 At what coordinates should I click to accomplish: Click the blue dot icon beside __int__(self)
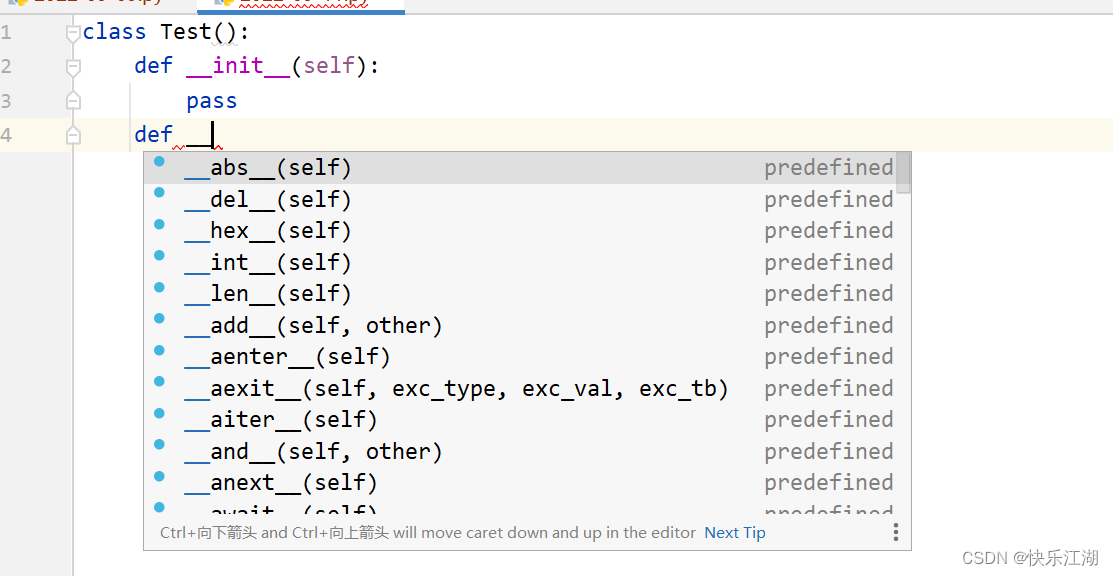coord(159,256)
